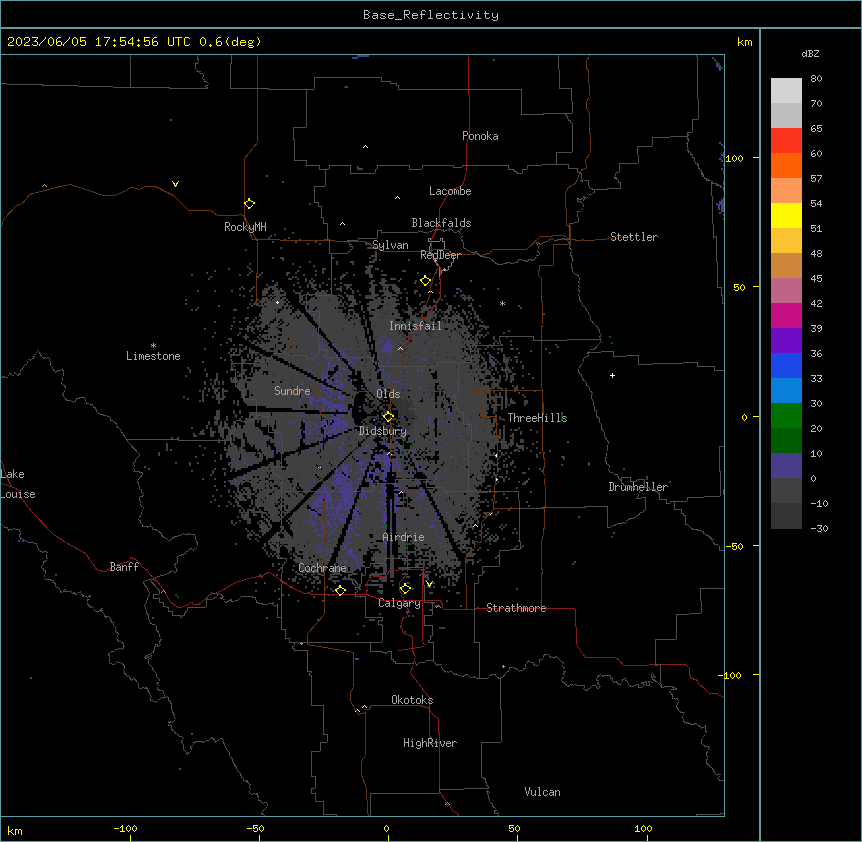The width and height of the screenshot is (862, 842).
Task: Click the HighRiver label
Action: pyautogui.click(x=430, y=743)
